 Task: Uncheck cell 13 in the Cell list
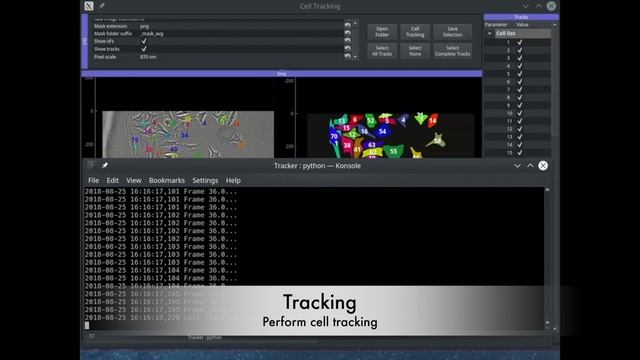(520, 137)
